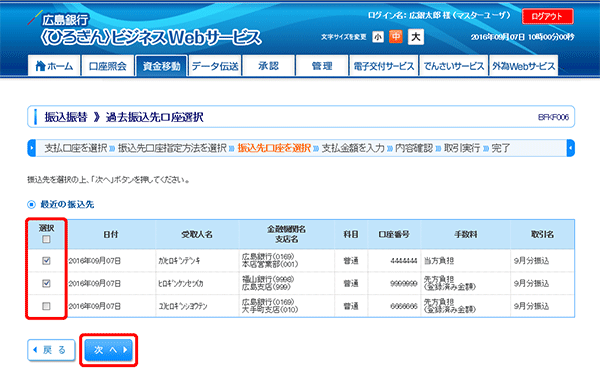Click the 支払金額を入力 step

click(353, 148)
